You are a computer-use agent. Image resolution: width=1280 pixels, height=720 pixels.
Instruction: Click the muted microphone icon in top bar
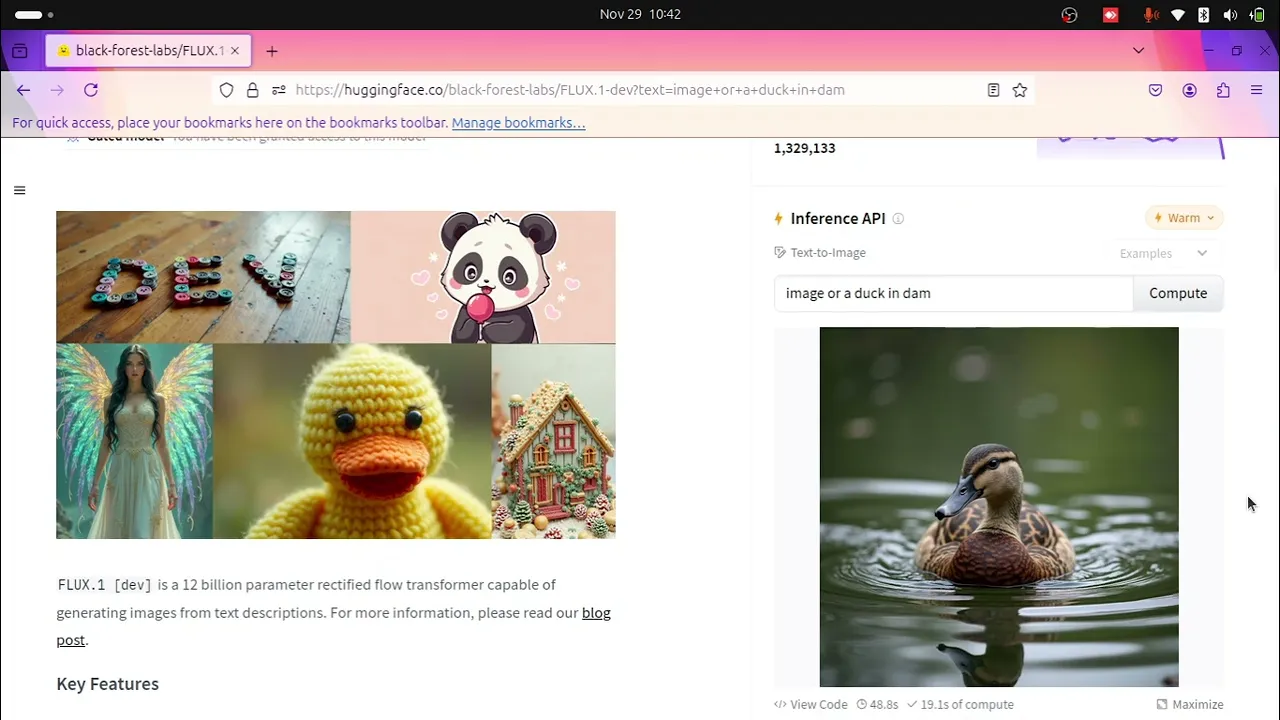1151,15
